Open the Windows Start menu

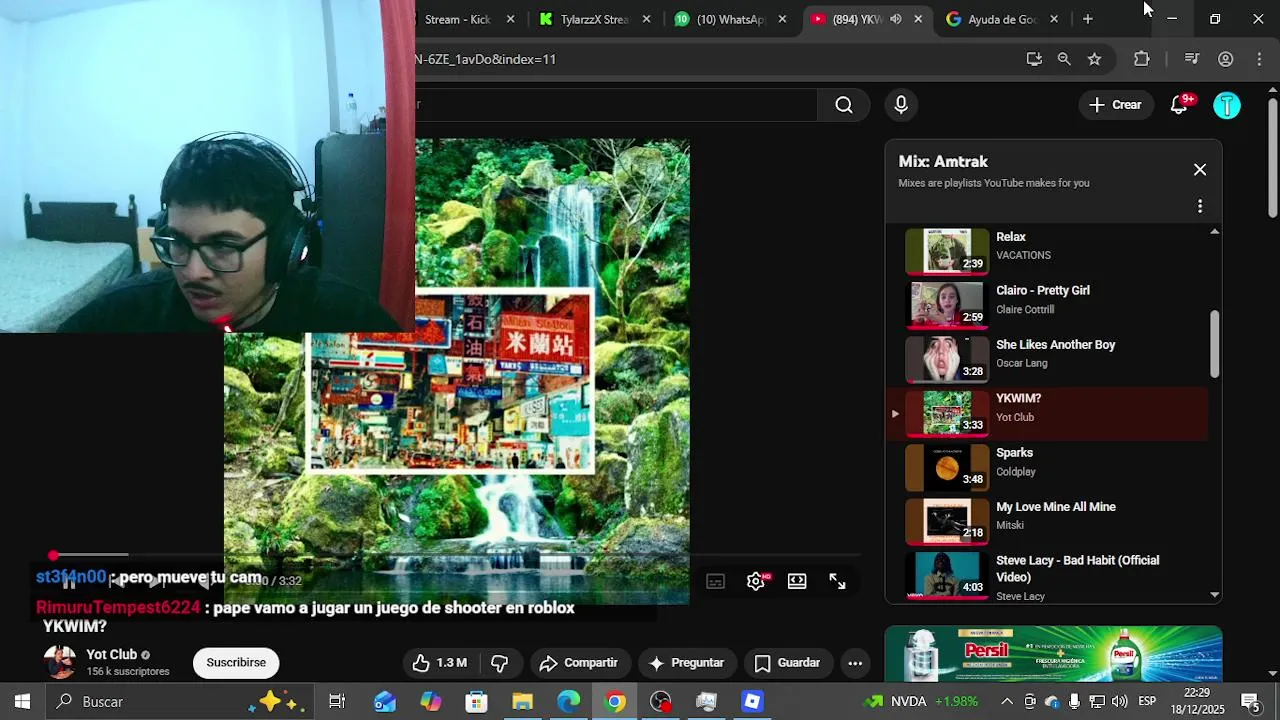[22, 702]
